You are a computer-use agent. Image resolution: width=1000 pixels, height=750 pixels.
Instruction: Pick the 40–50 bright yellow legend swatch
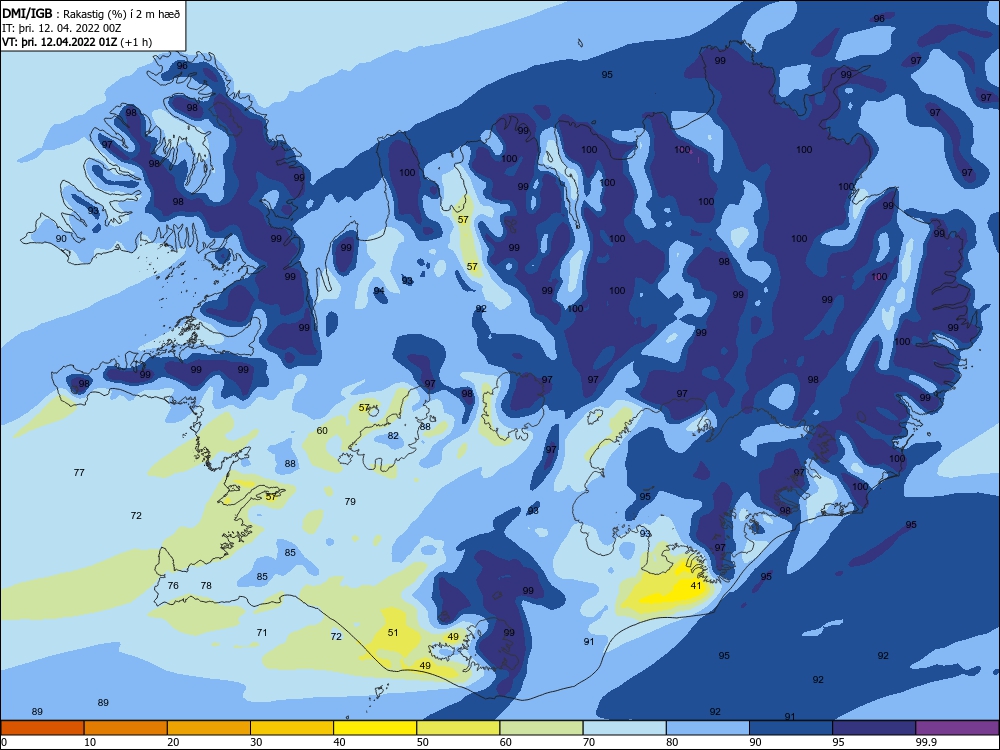click(375, 728)
